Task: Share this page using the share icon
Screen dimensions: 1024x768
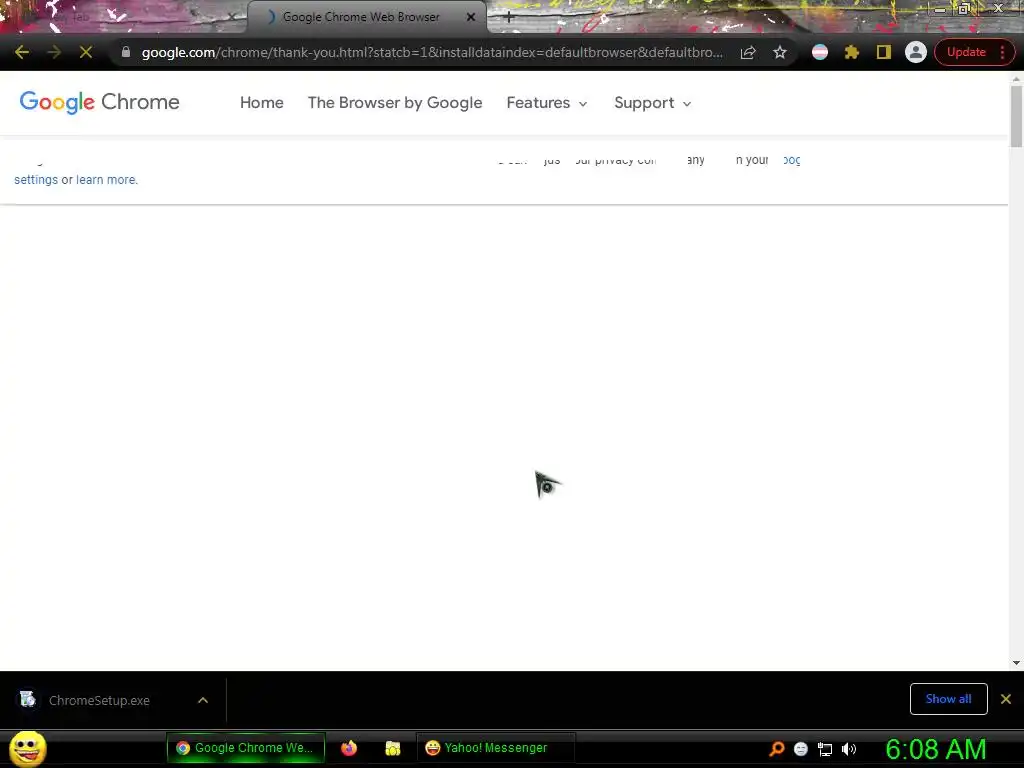Action: coord(748,52)
